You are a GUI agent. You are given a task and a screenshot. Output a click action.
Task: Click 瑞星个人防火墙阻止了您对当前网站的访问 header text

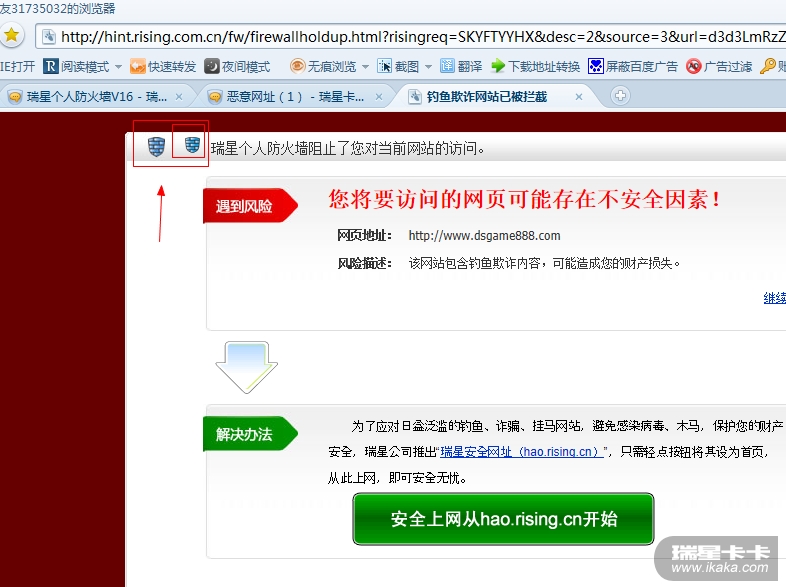coord(348,148)
